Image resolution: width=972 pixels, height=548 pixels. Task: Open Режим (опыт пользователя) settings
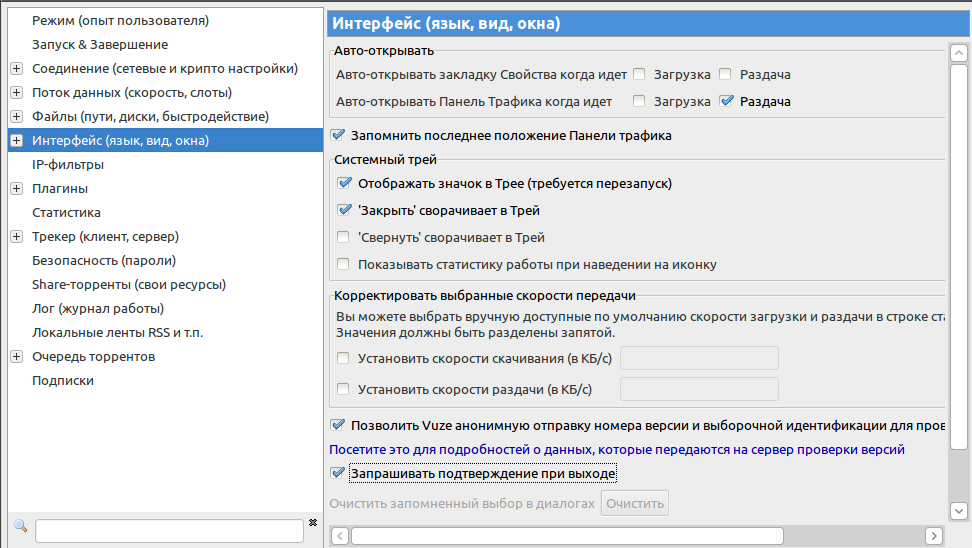(120, 20)
